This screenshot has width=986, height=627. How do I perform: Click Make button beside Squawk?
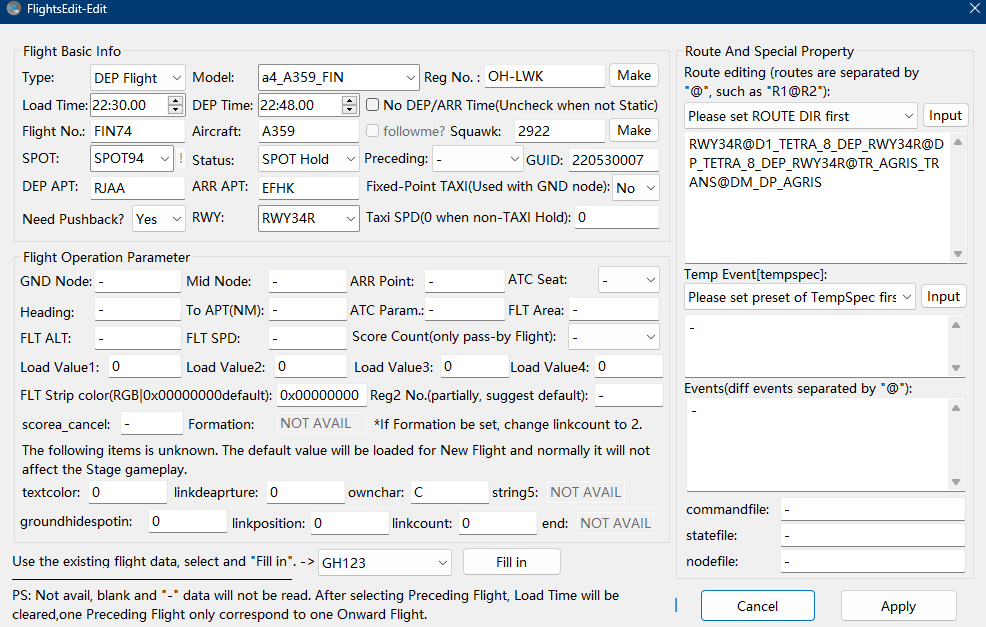click(634, 130)
